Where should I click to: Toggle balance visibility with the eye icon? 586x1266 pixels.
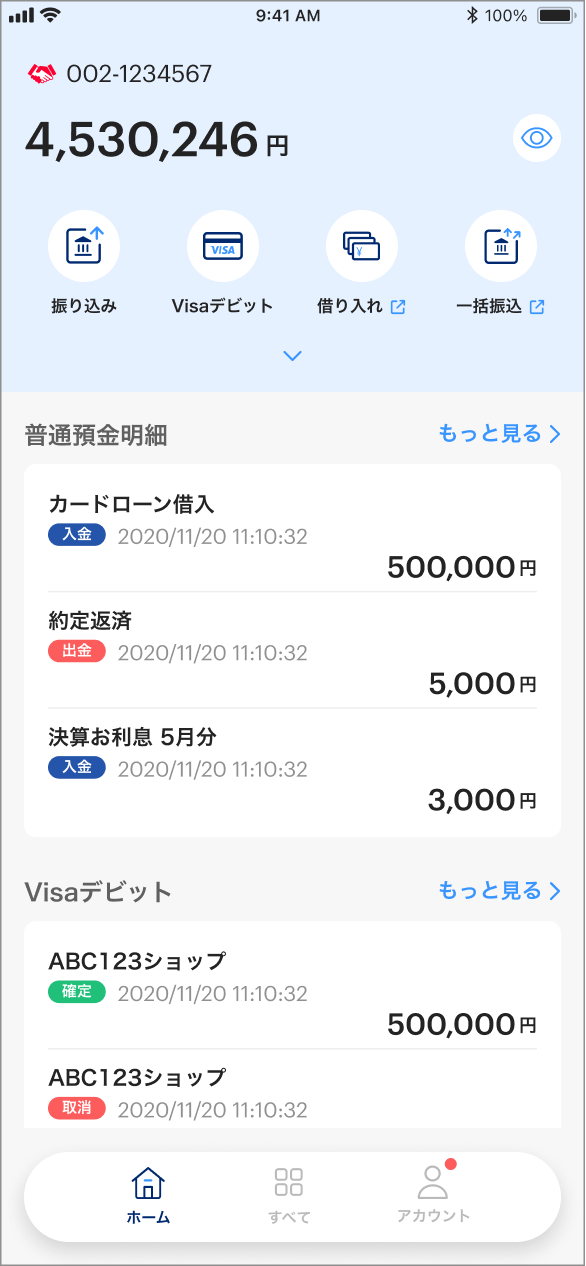tap(537, 138)
